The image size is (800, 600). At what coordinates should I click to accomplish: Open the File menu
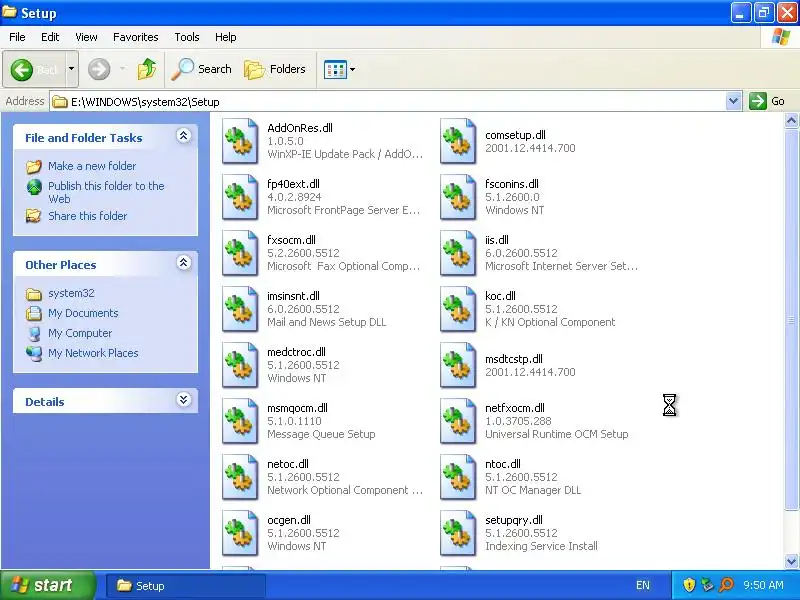[17, 37]
